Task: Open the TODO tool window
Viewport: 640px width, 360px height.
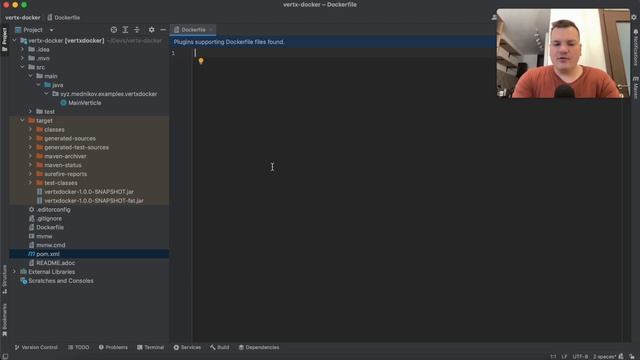Action: pos(78,347)
